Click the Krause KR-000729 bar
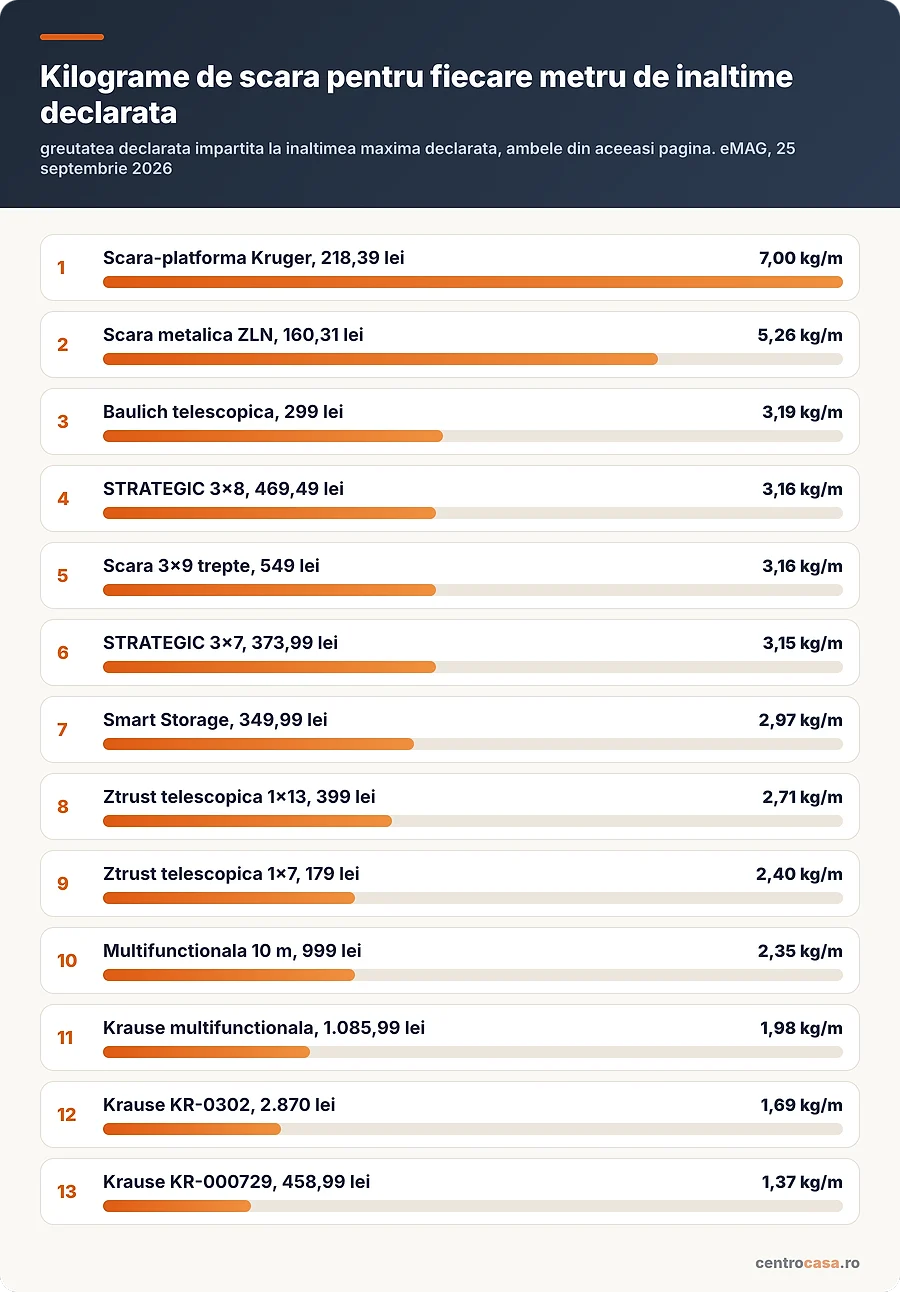This screenshot has width=900, height=1292. tap(473, 1206)
